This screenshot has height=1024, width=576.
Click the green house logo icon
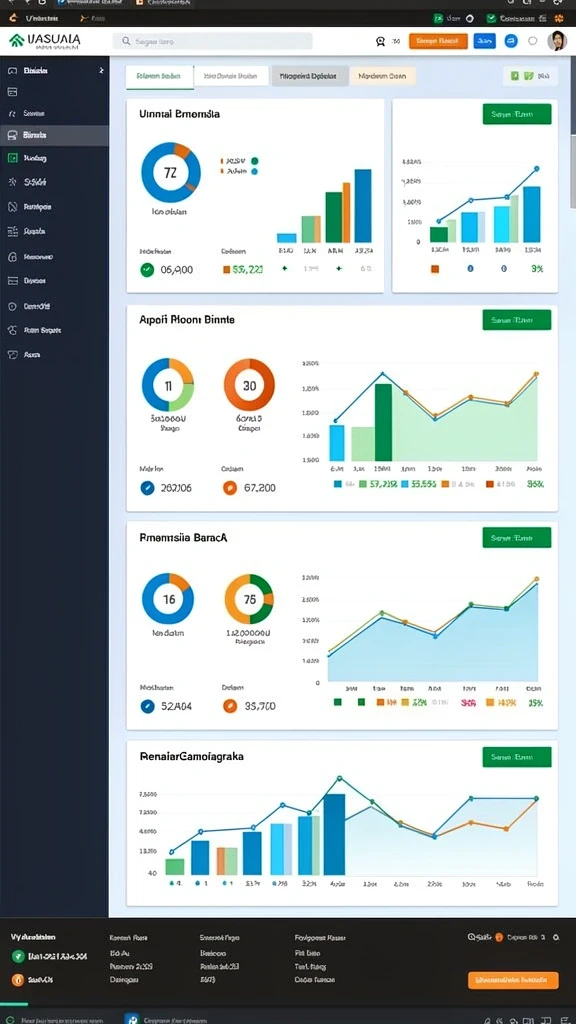16,40
